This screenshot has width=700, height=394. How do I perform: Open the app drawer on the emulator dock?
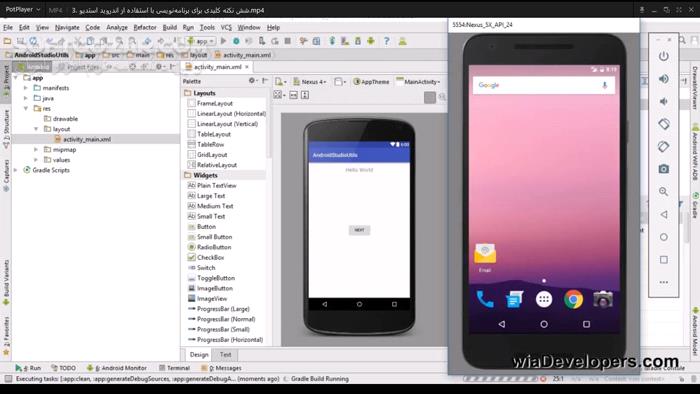pyautogui.click(x=544, y=299)
